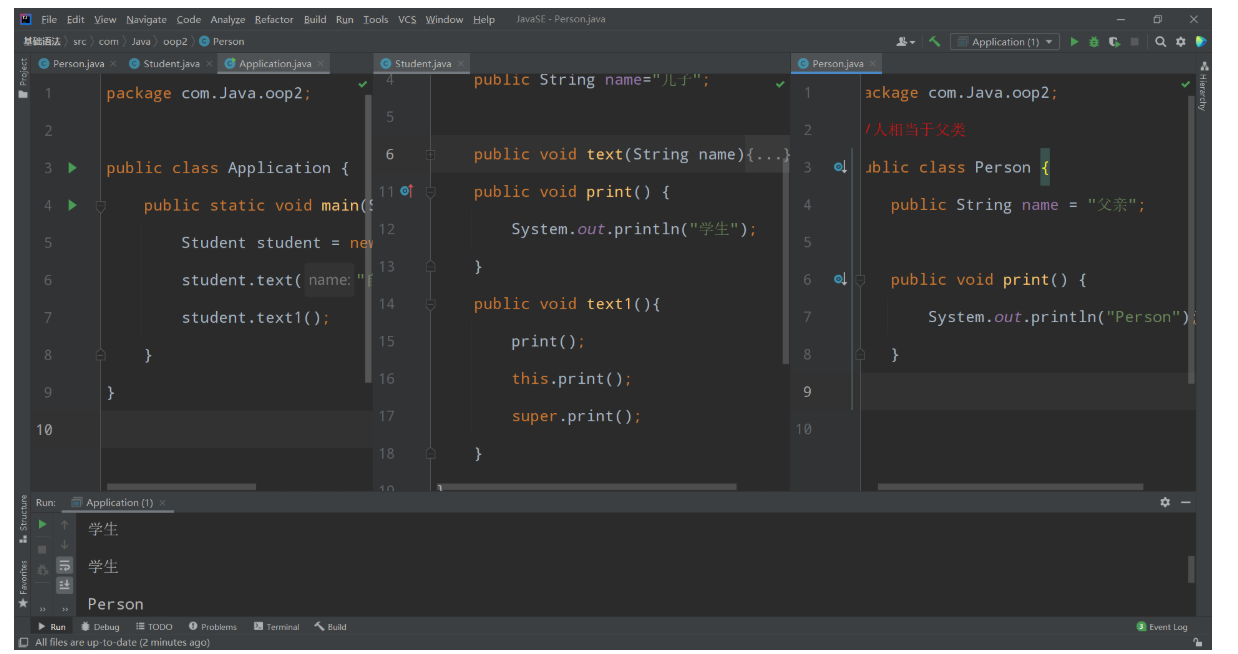The image size is (1238, 654).
Task: Hide the Run tool window with minus icon
Action: coord(1186,502)
